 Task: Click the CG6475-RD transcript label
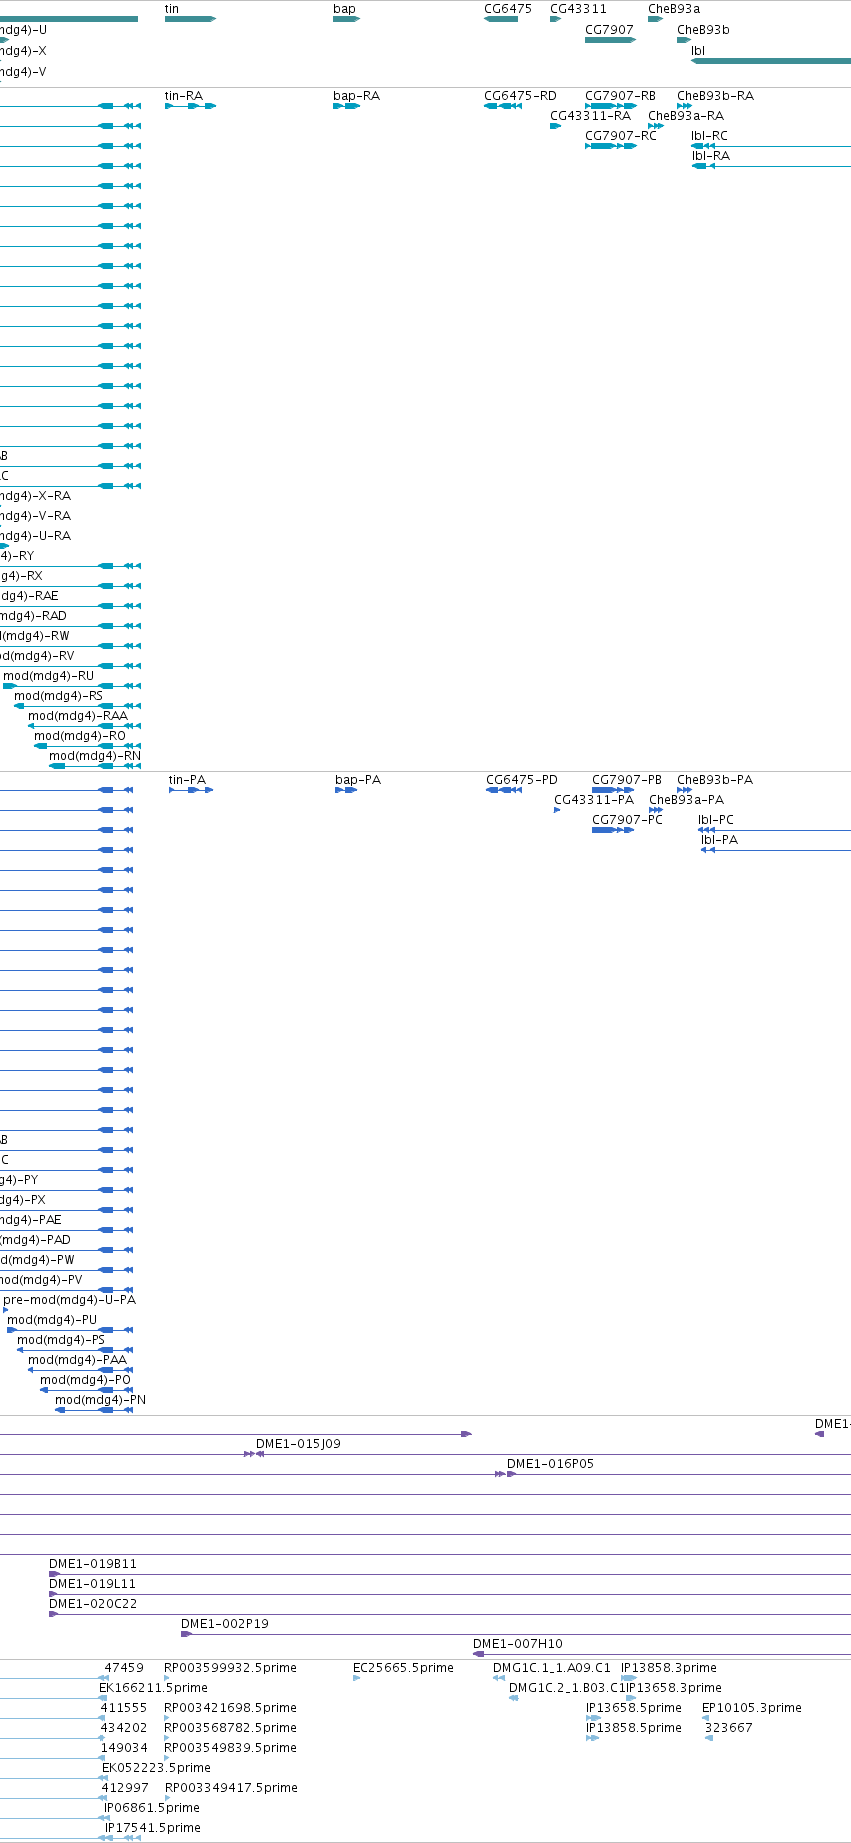520,96
